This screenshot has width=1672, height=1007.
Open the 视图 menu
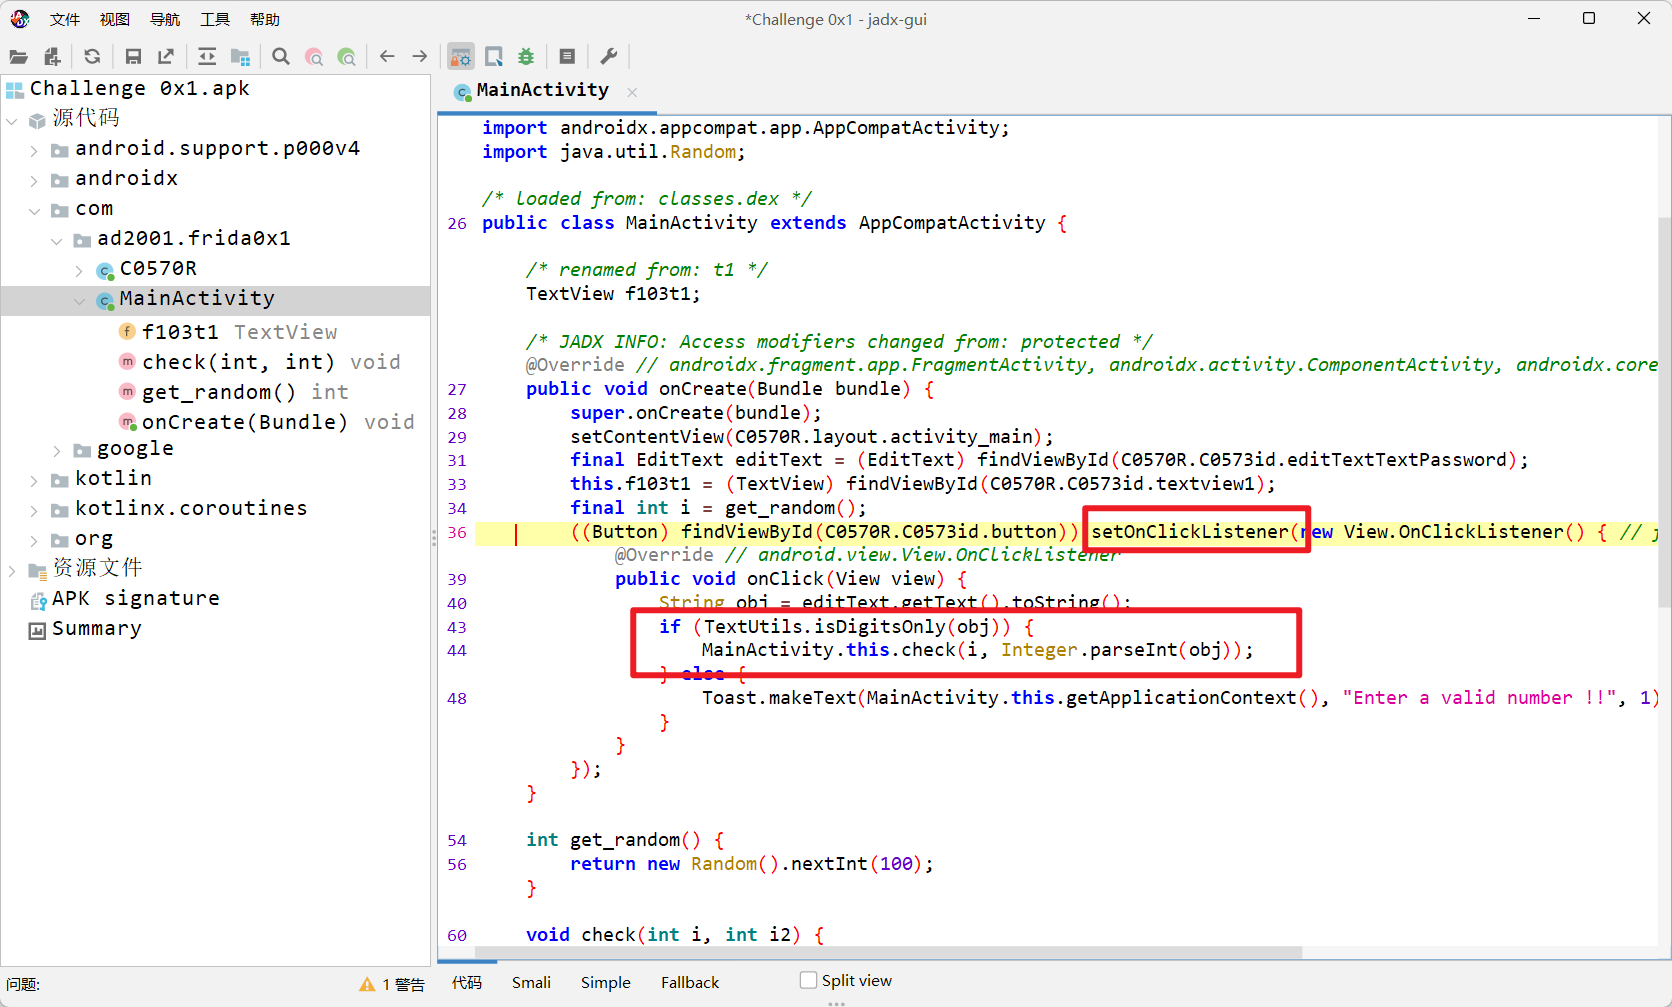(115, 19)
